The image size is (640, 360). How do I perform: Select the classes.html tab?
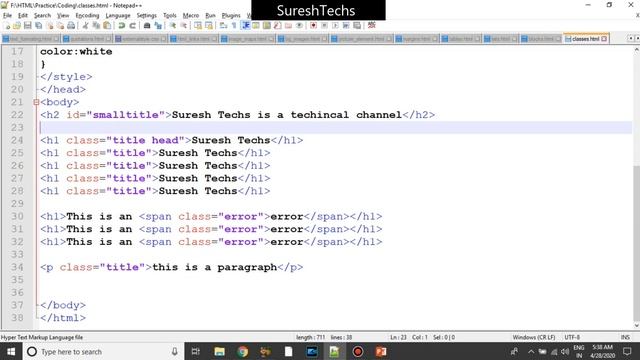tap(586, 39)
